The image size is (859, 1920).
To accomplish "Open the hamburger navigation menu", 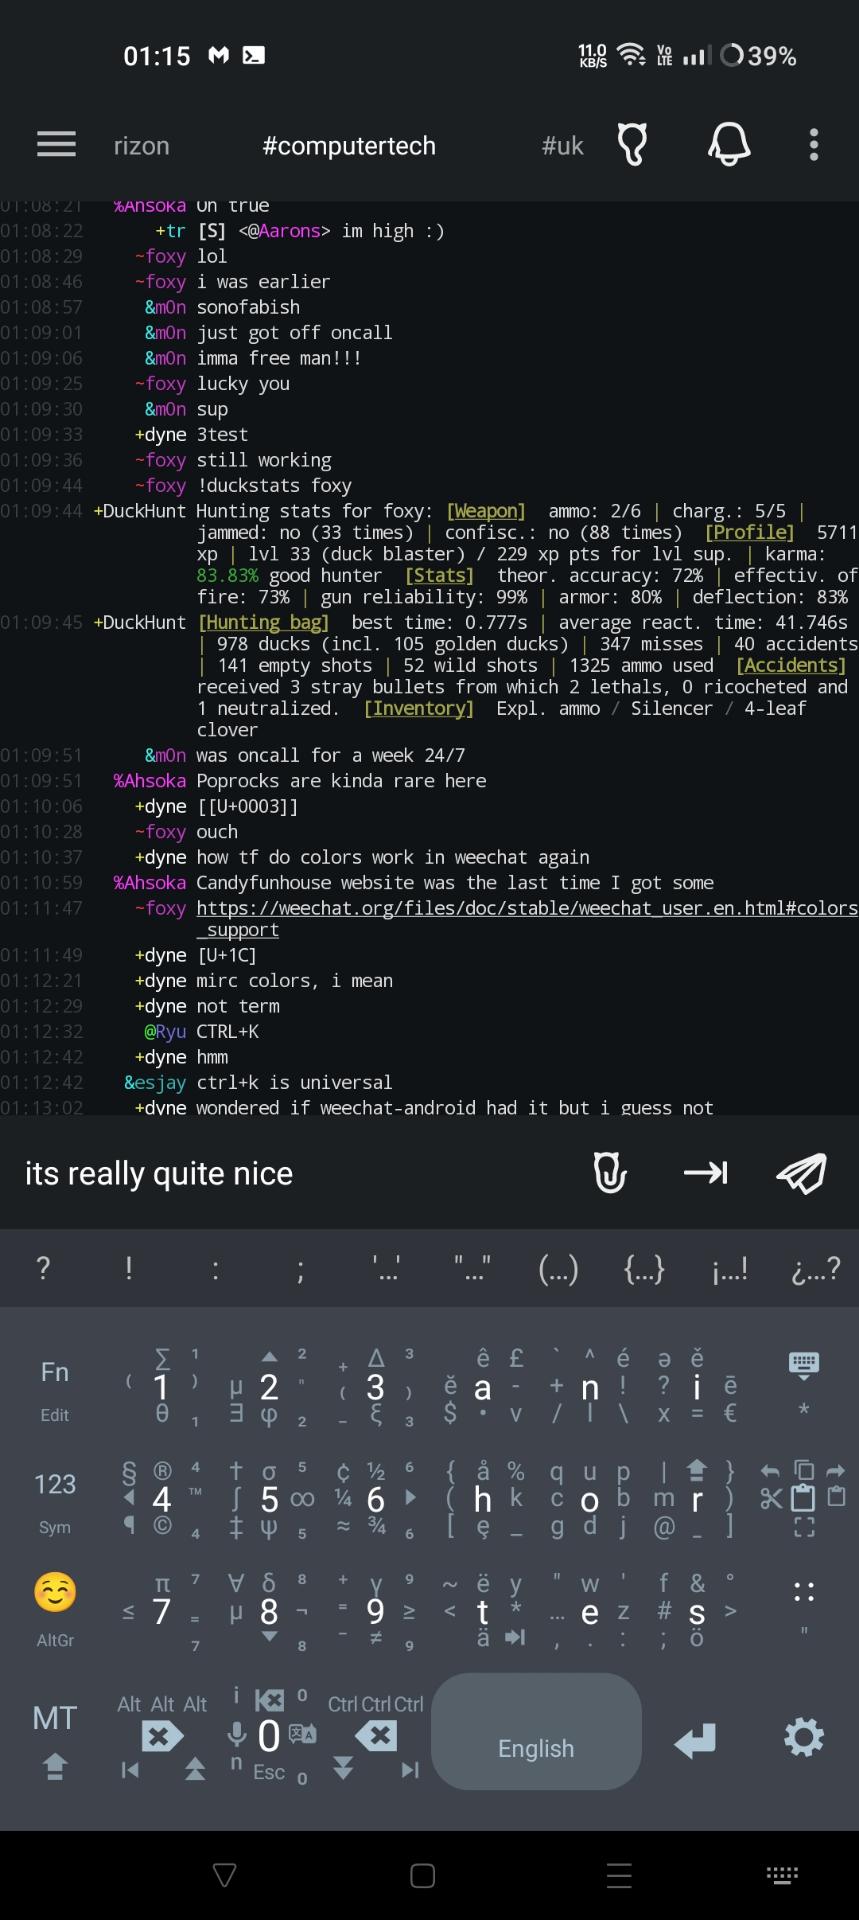I will pyautogui.click(x=56, y=145).
